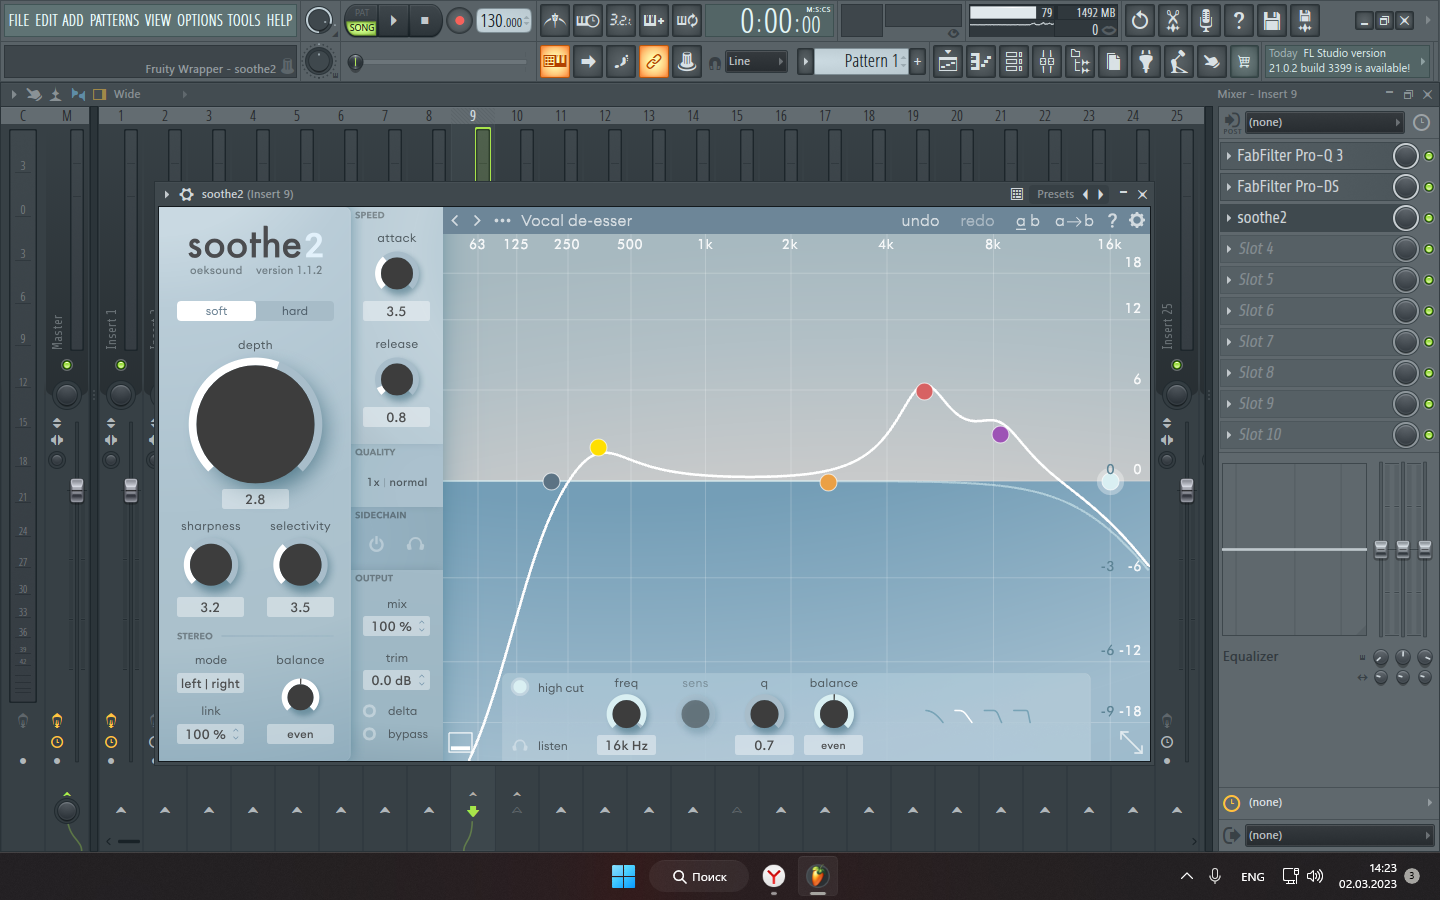Click the question mark help icon in FL toolbar
The image size is (1440, 900).
(x=1239, y=20)
